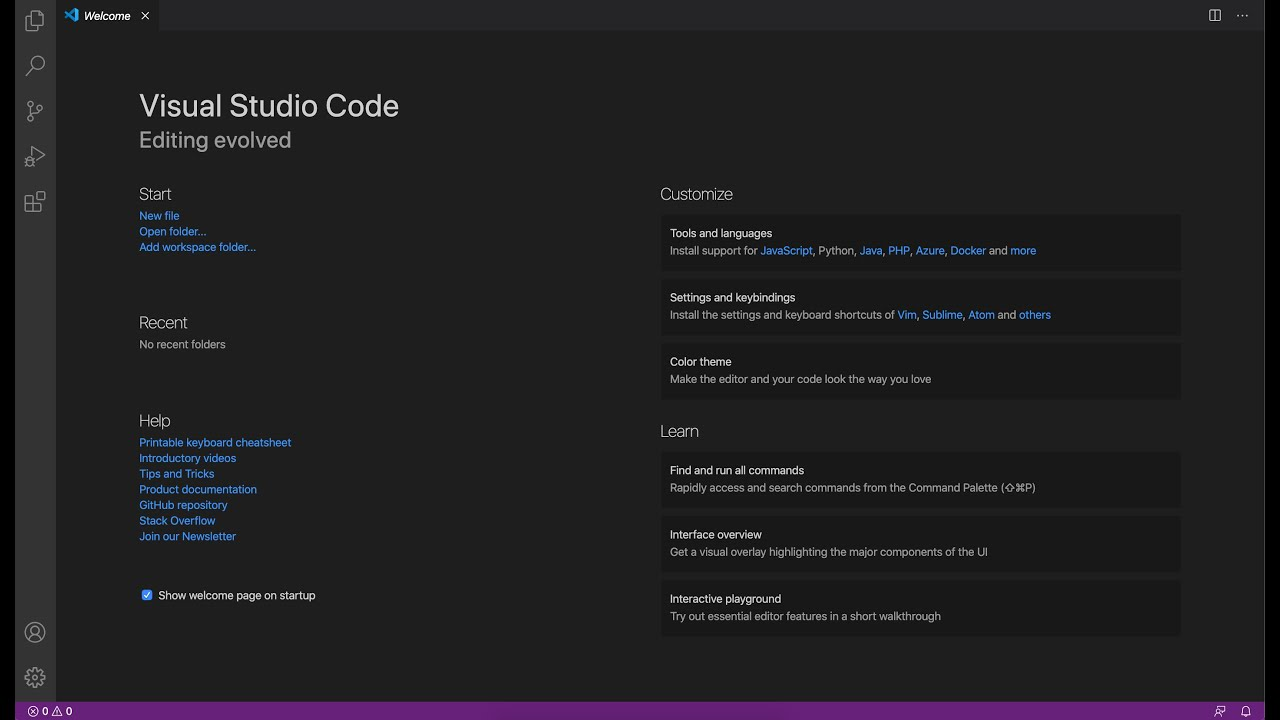Create a file via the New file link
This screenshot has height=720, width=1280.
click(159, 215)
